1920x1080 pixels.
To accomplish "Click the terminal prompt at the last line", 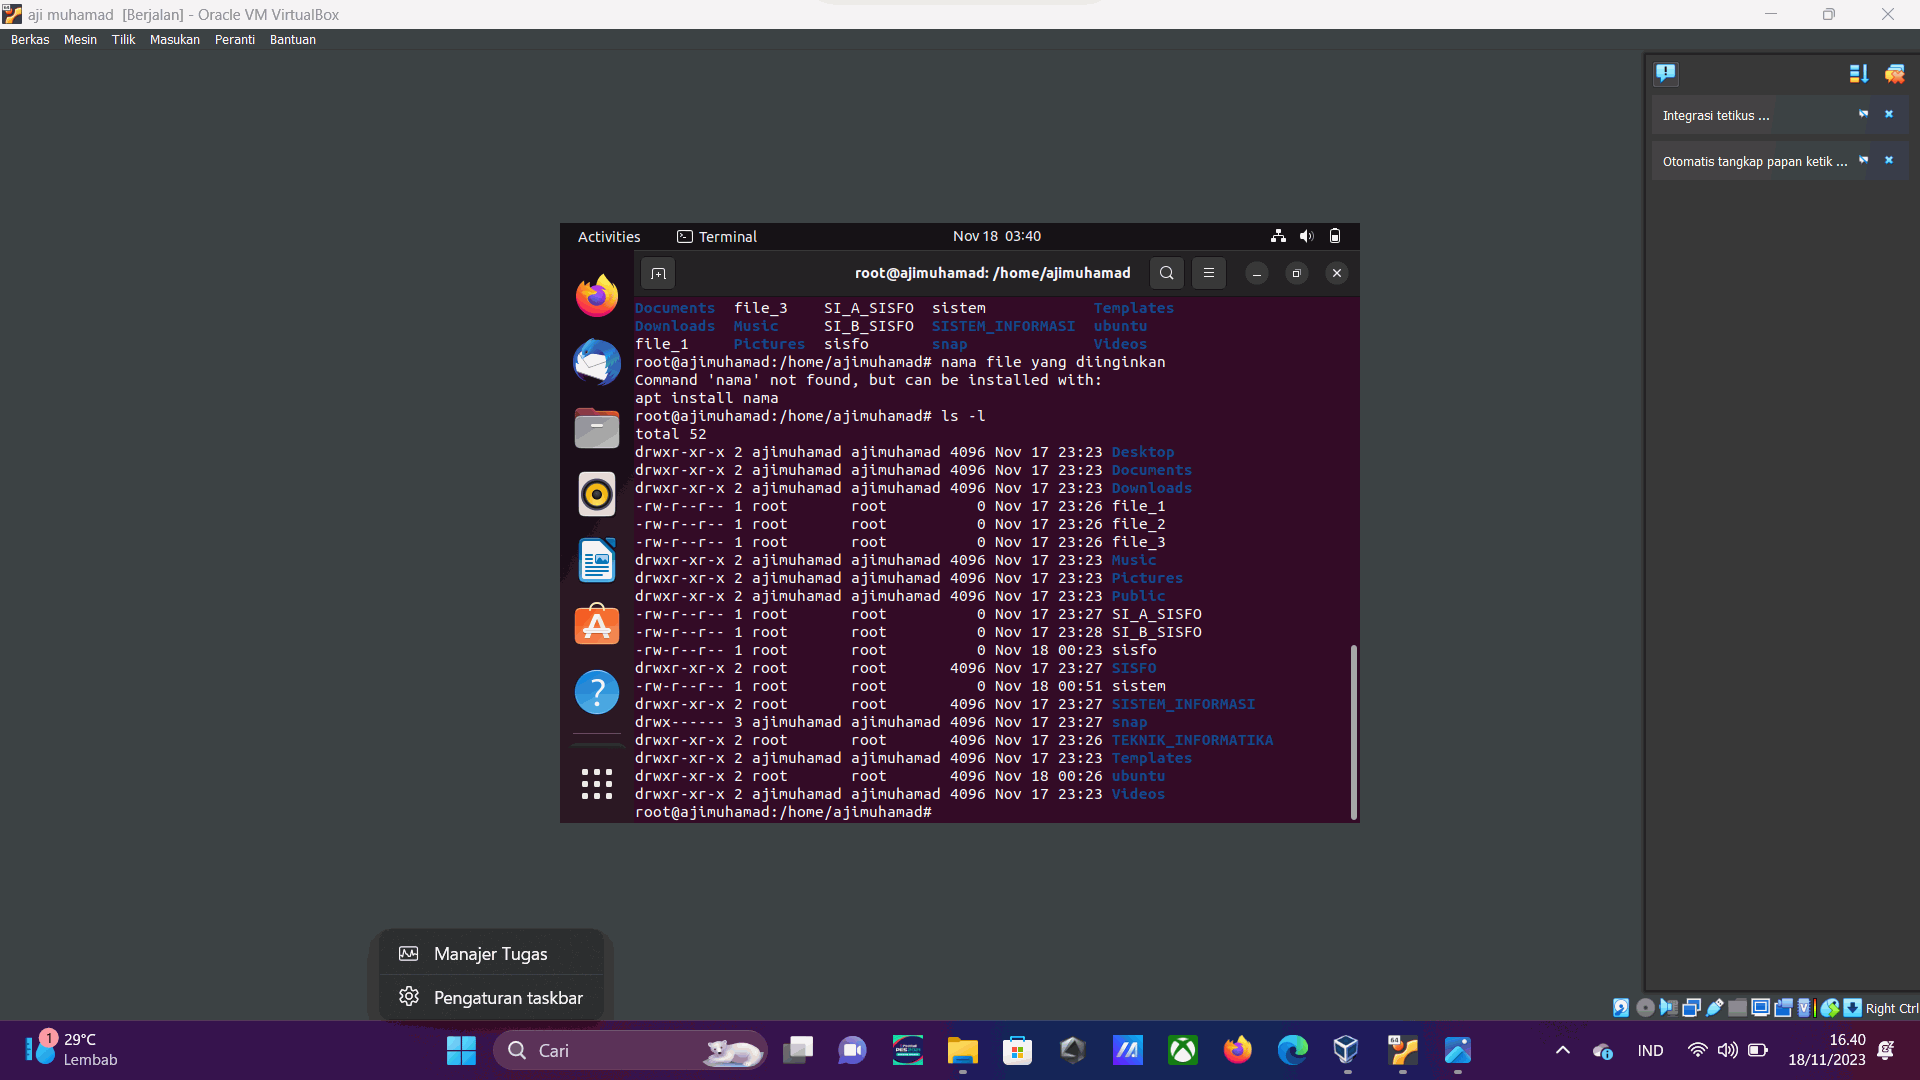I will (784, 812).
